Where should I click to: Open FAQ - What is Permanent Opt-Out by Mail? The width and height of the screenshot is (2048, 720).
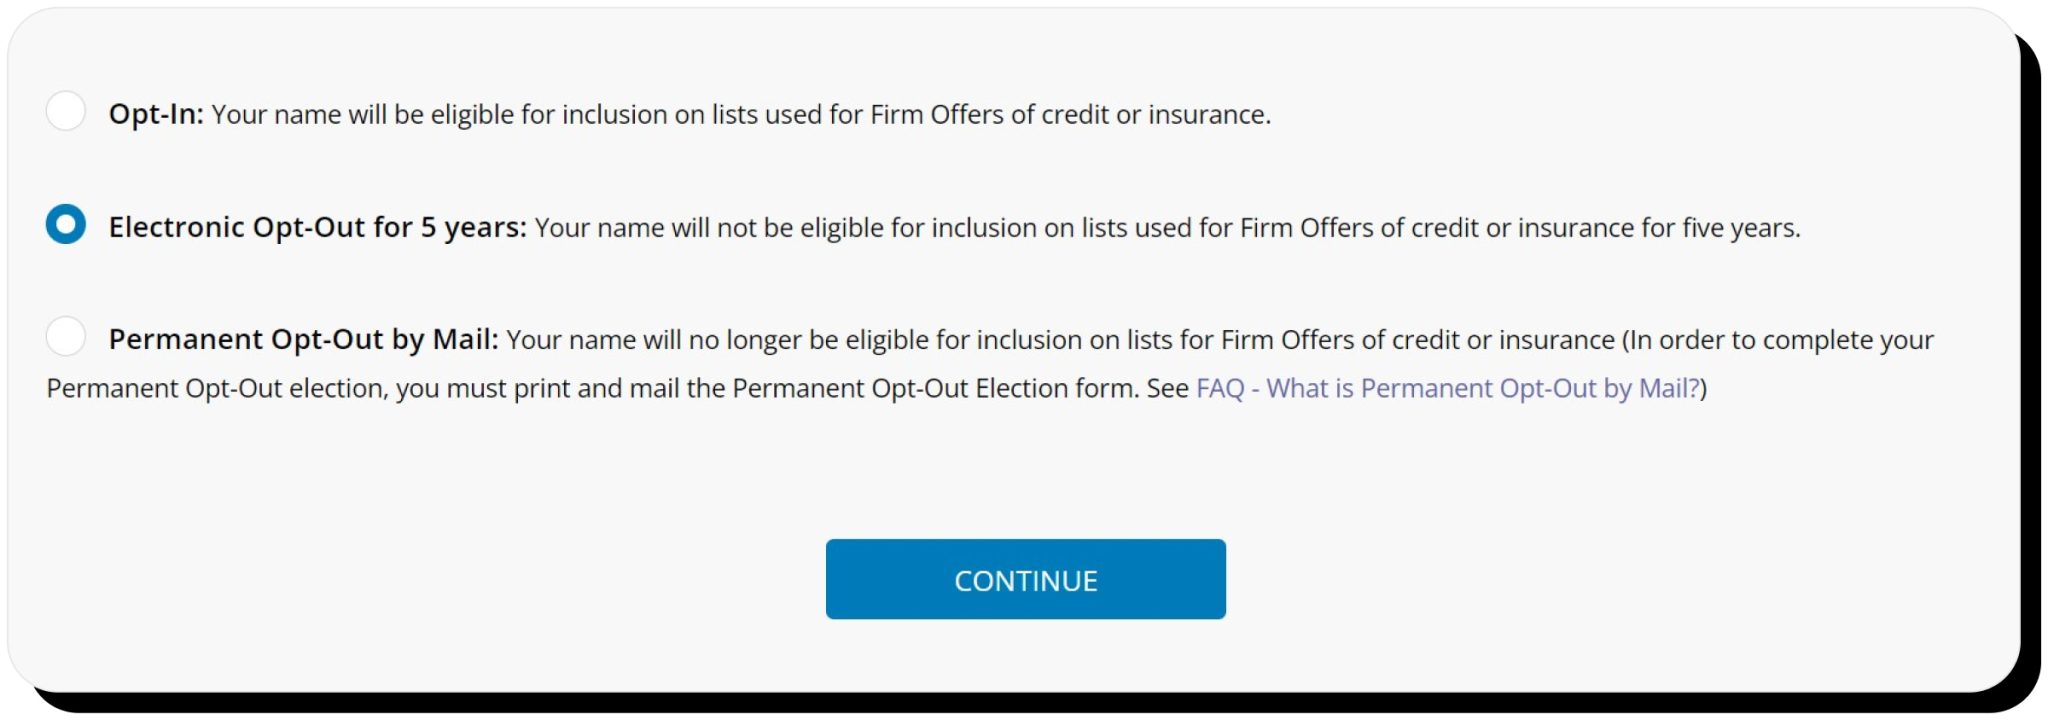(1447, 388)
